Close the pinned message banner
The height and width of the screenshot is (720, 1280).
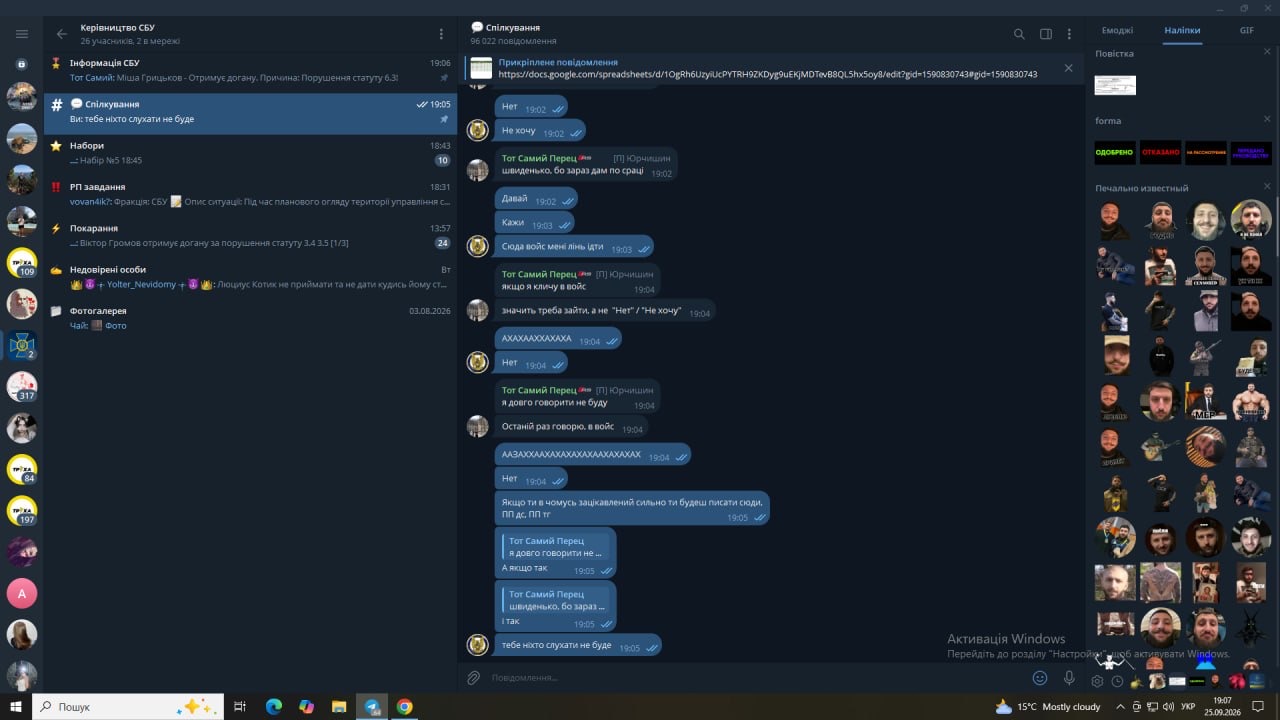(x=1068, y=68)
